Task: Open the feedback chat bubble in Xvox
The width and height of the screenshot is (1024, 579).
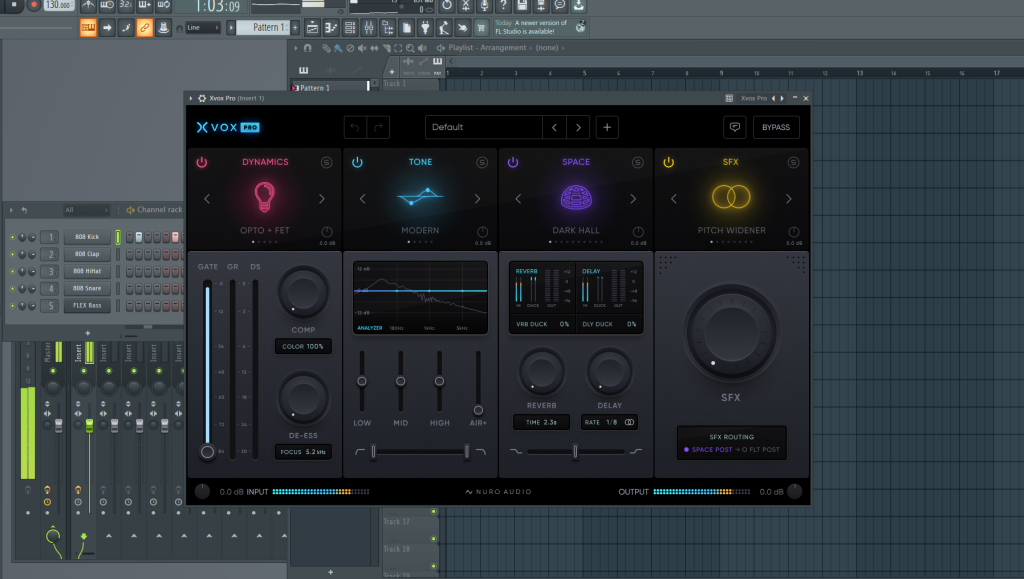Action: coord(735,127)
